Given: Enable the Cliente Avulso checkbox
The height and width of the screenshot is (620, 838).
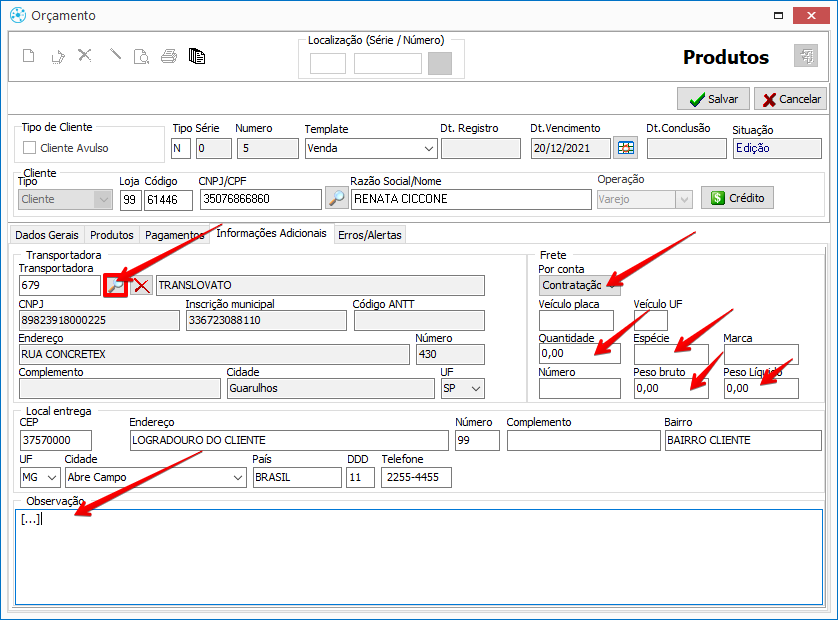Looking at the screenshot, I should coord(29,148).
